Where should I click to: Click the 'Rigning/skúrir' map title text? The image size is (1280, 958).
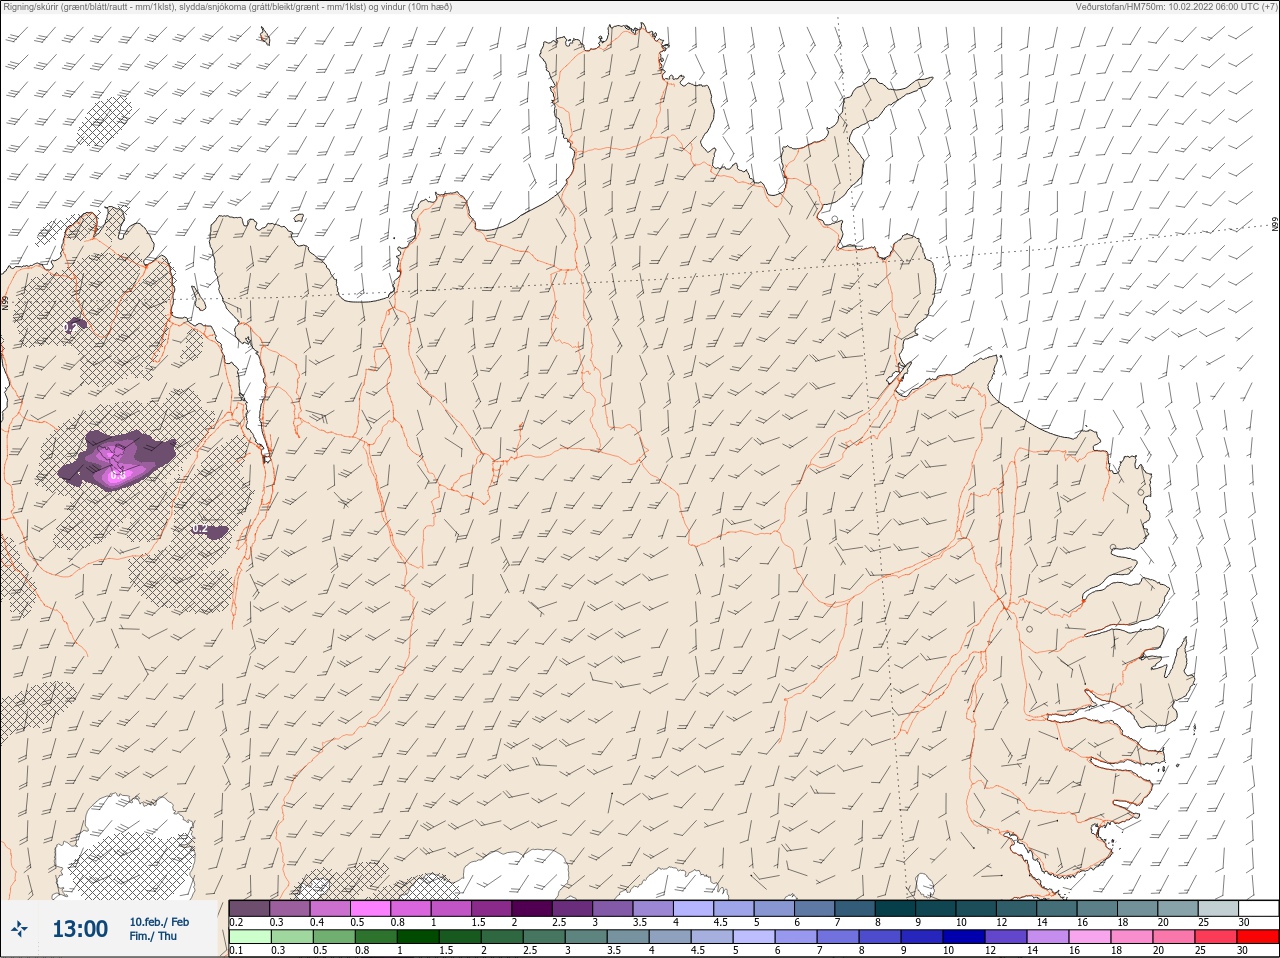tap(227, 6)
